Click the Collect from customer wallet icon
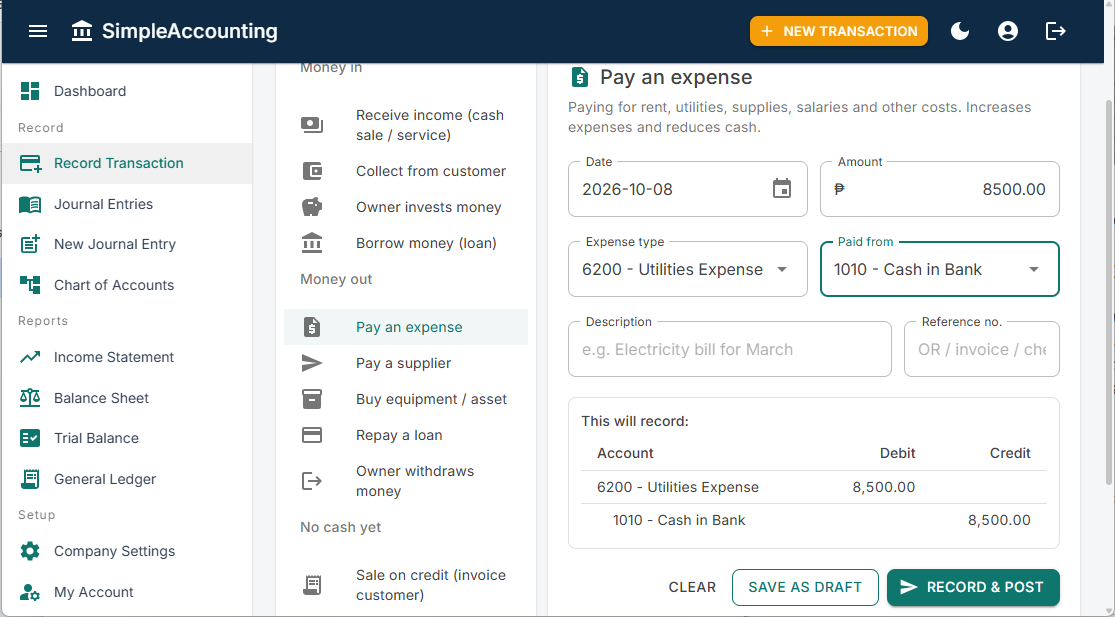 pos(312,171)
